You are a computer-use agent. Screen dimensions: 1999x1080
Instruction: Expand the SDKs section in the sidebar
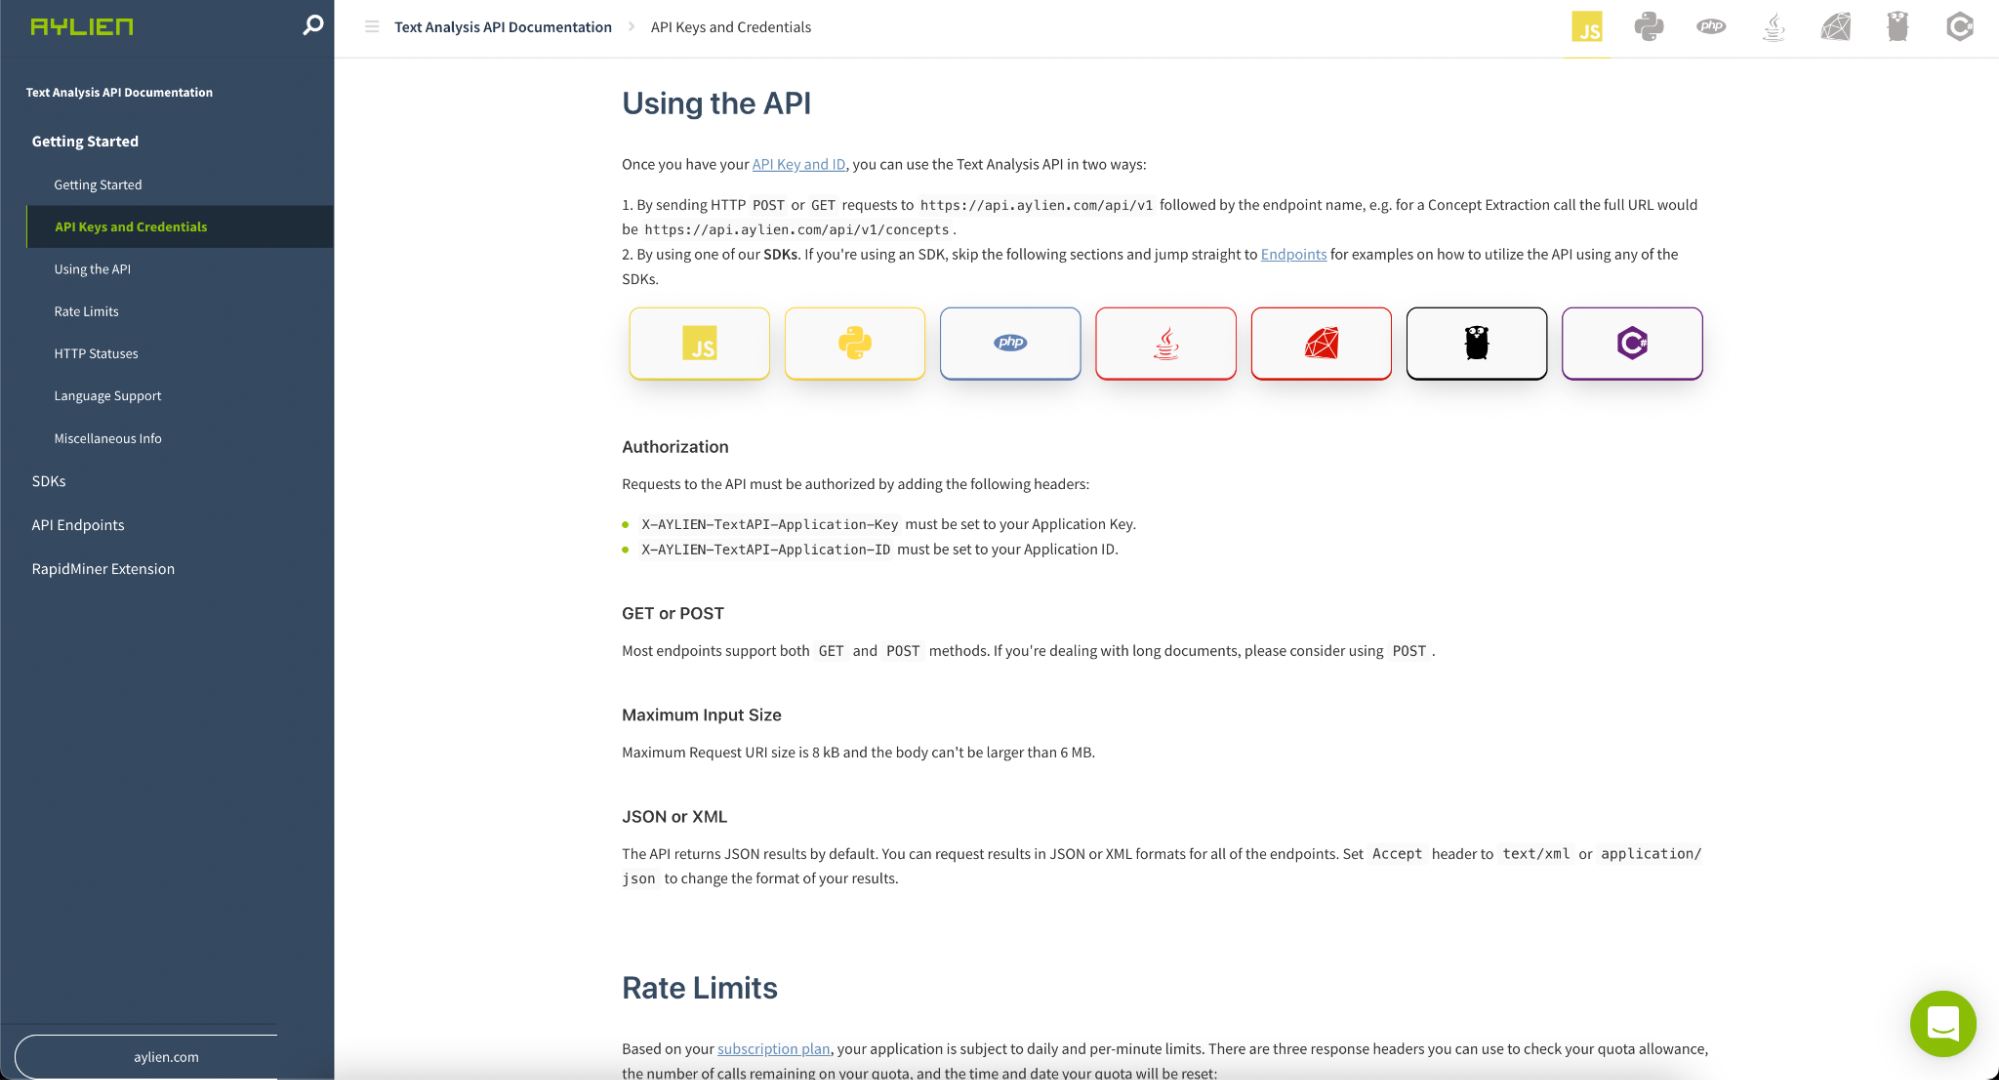[x=49, y=481]
